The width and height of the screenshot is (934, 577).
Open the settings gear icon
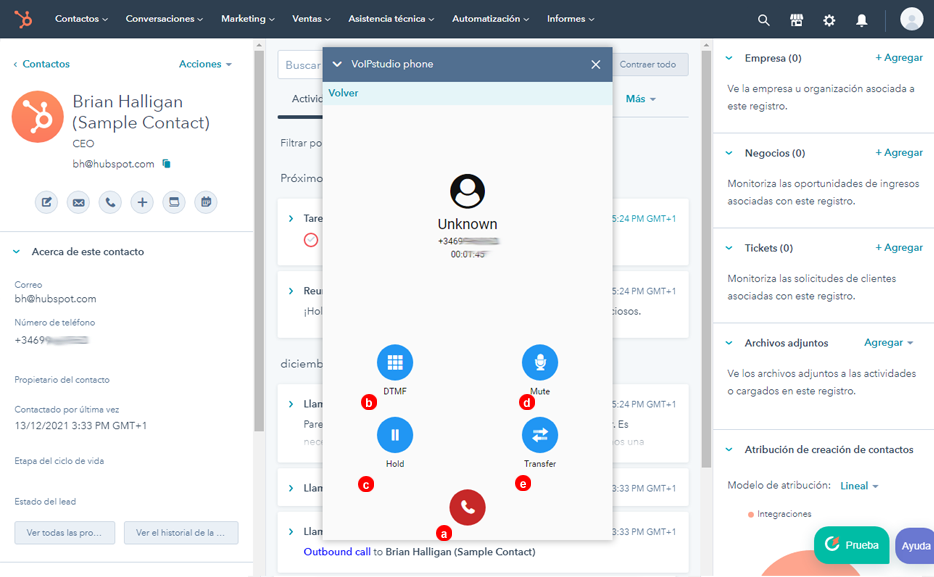(829, 20)
